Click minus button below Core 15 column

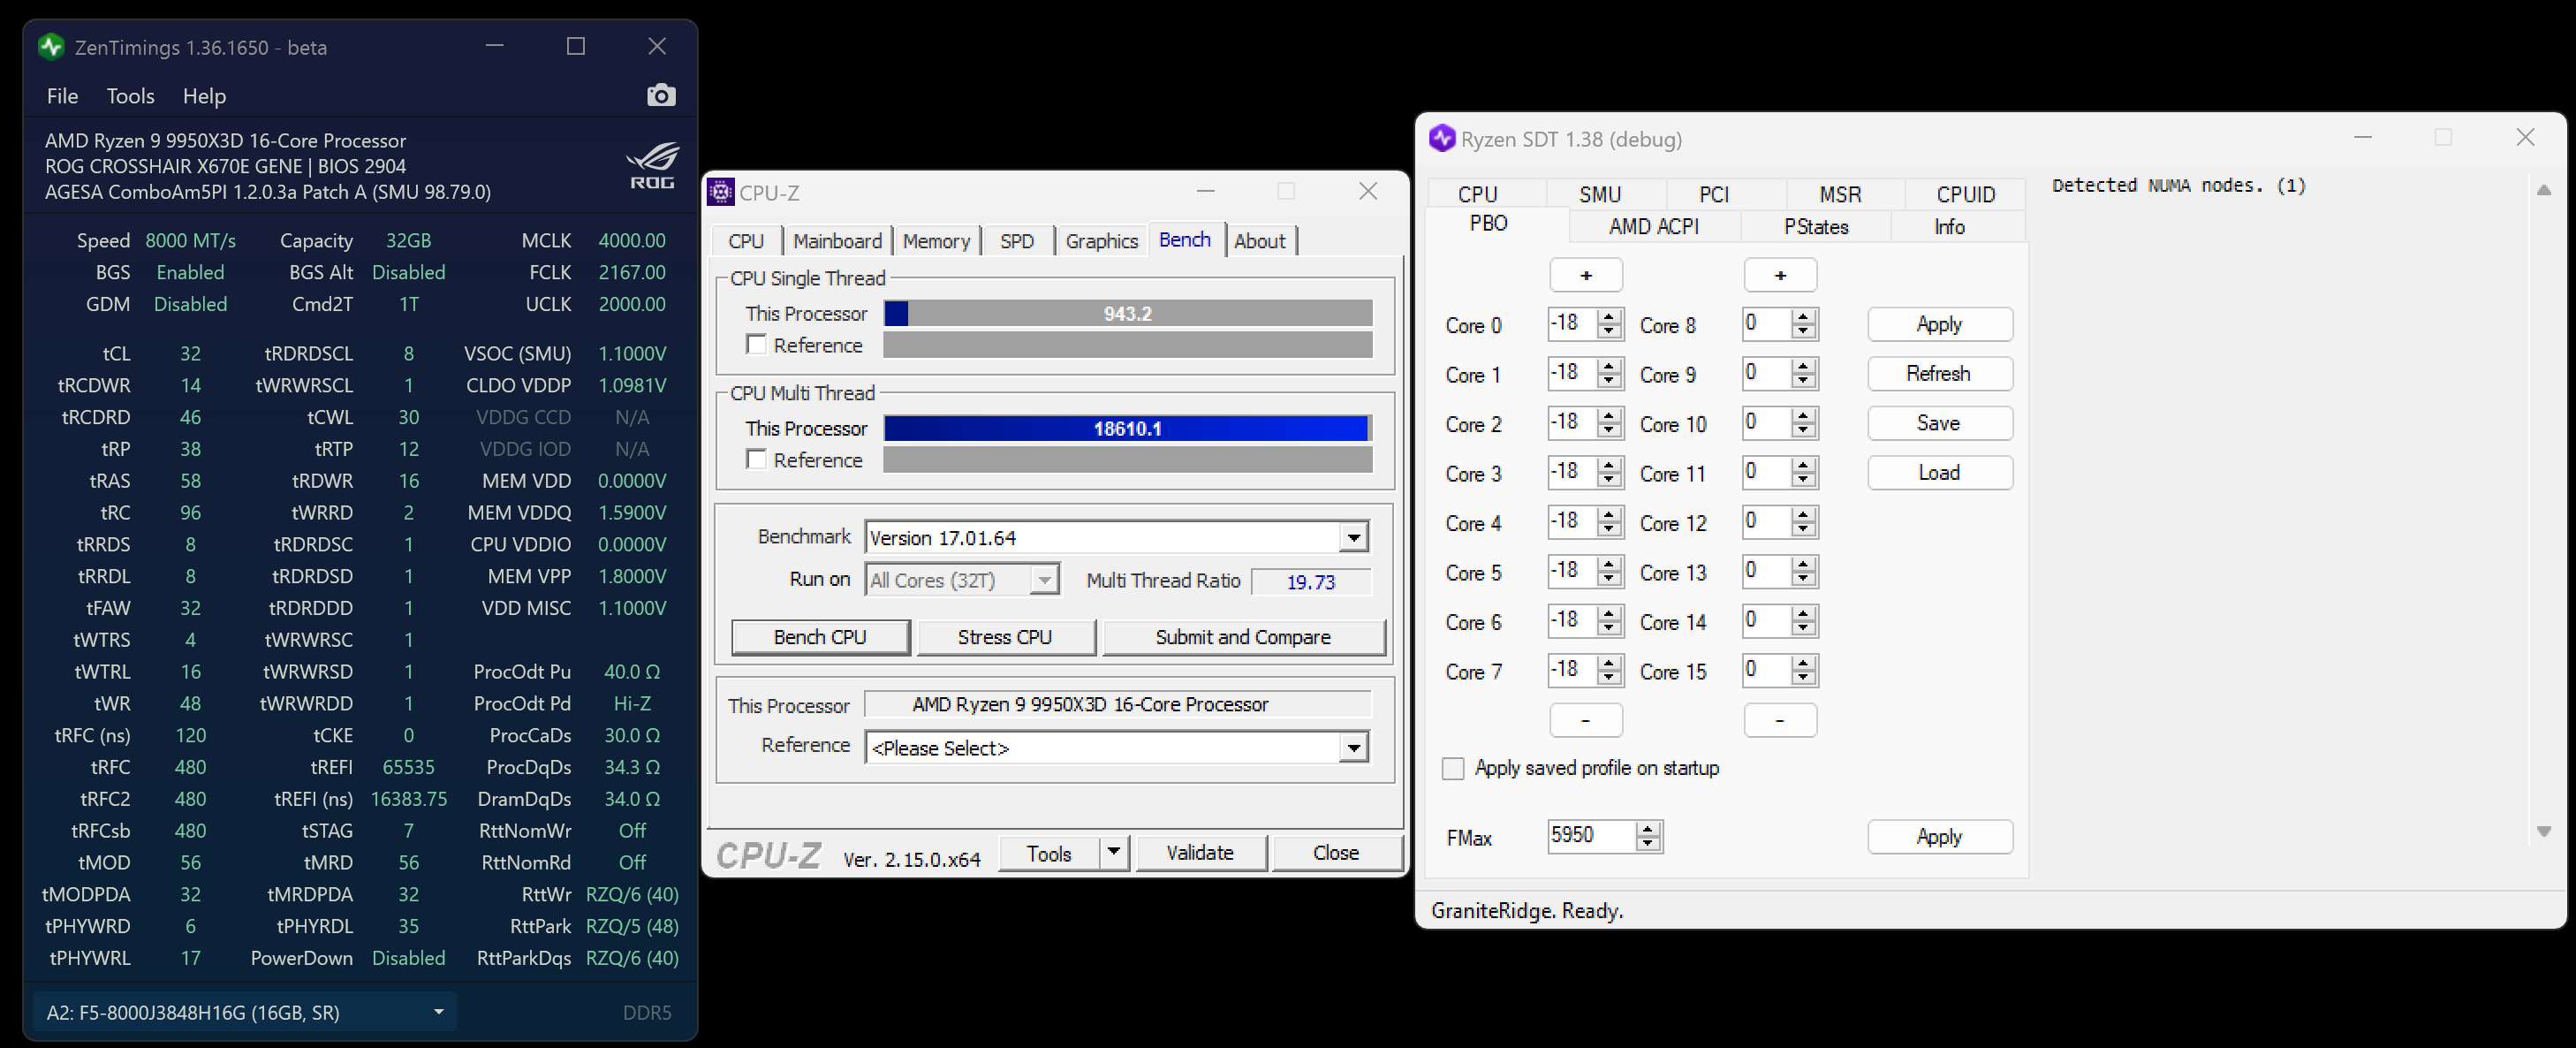click(x=1780, y=720)
